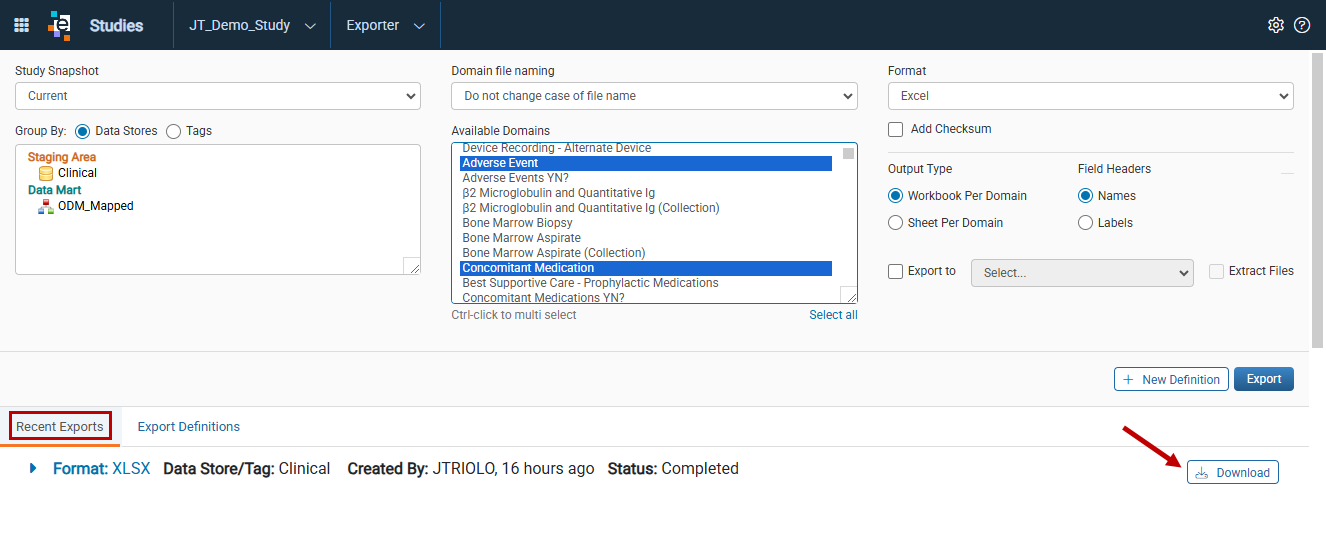The width and height of the screenshot is (1326, 543).
Task: Select Labels field headers radio
Action: pos(1085,223)
